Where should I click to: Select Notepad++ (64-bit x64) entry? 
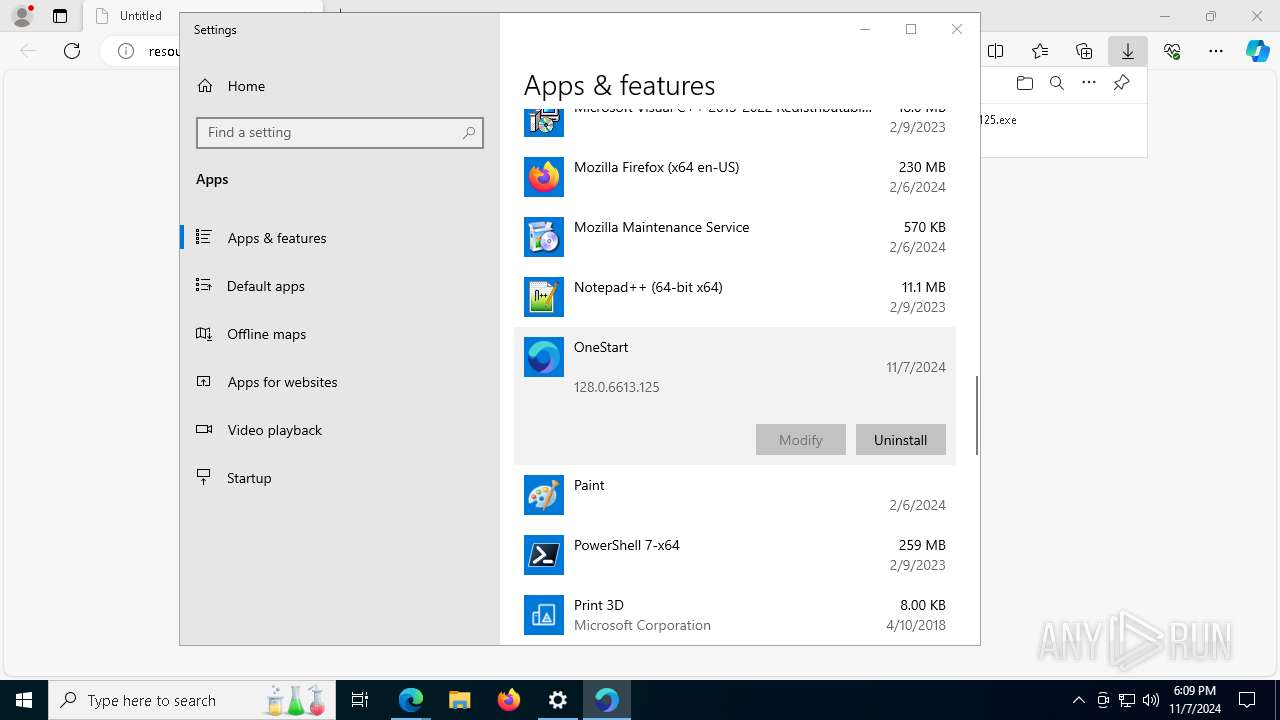coord(735,297)
